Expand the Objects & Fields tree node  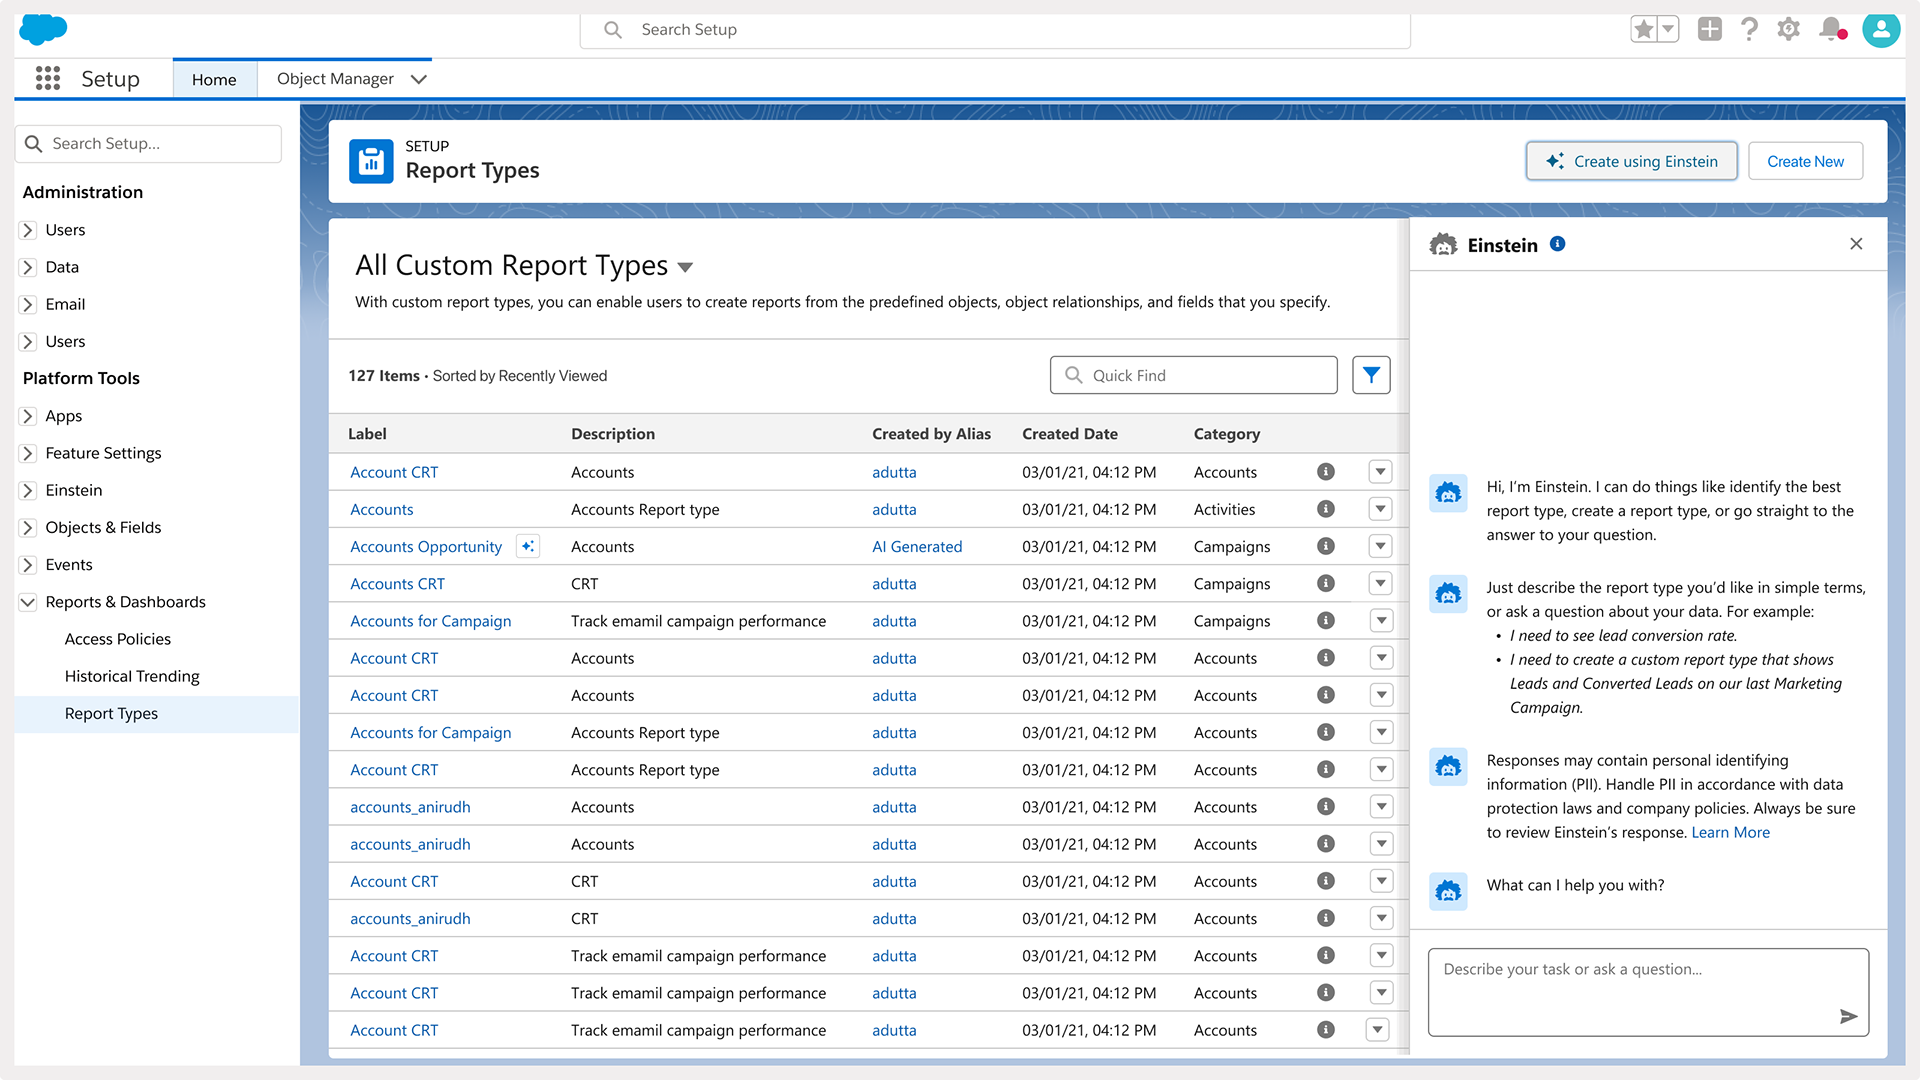click(x=28, y=527)
